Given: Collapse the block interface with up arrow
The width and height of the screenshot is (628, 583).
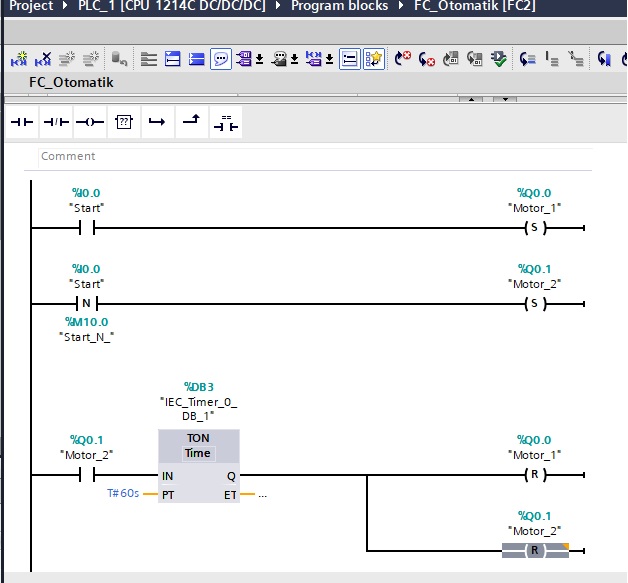Looking at the screenshot, I should [x=471, y=99].
